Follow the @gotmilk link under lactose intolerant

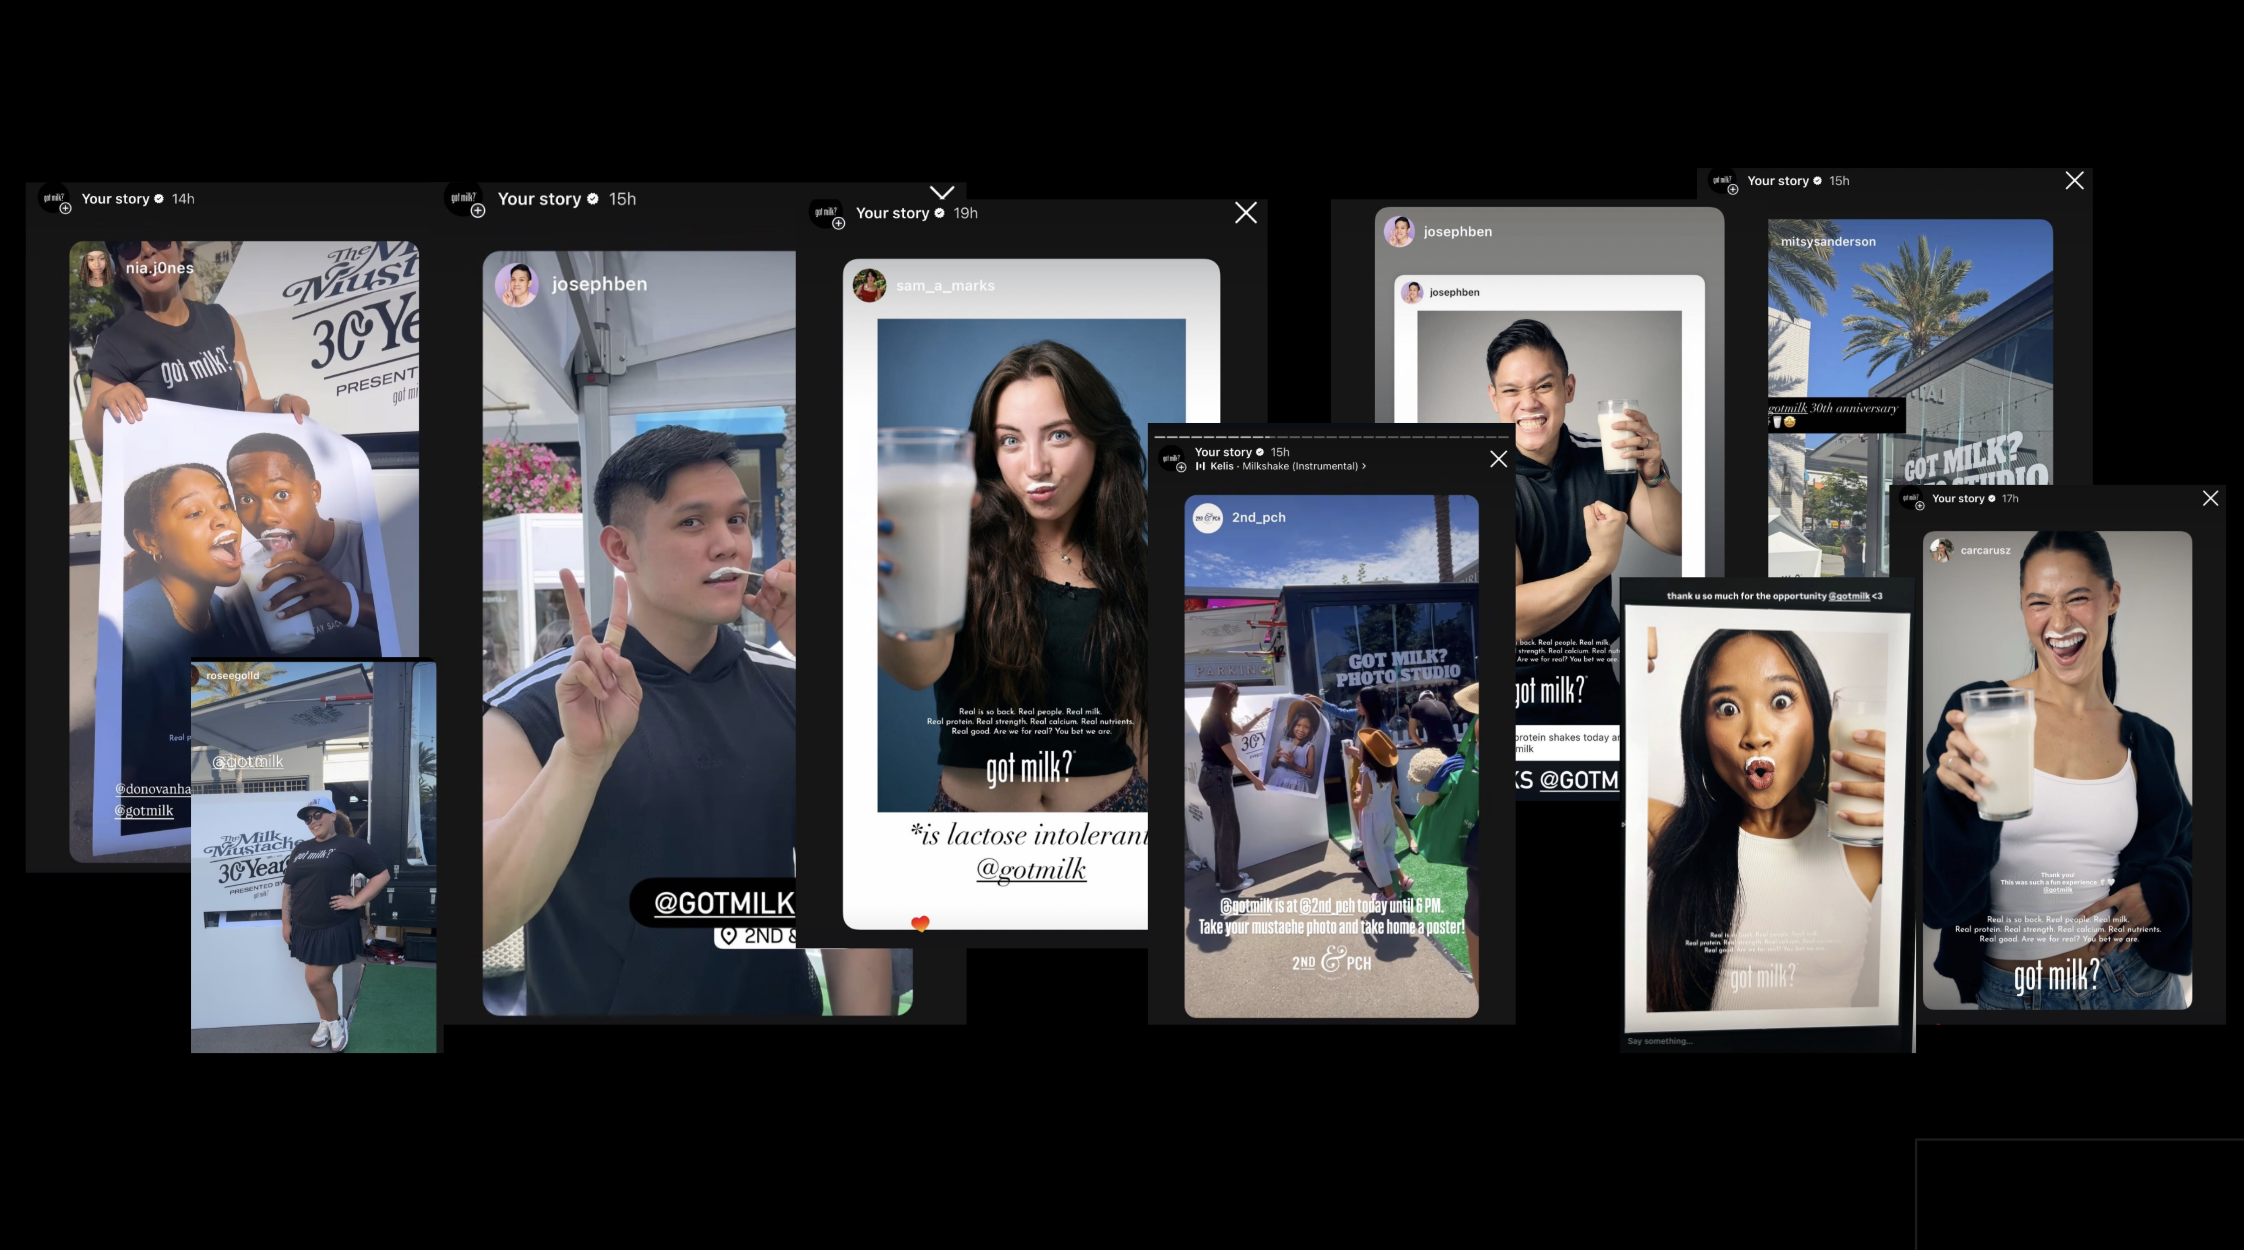click(1031, 869)
